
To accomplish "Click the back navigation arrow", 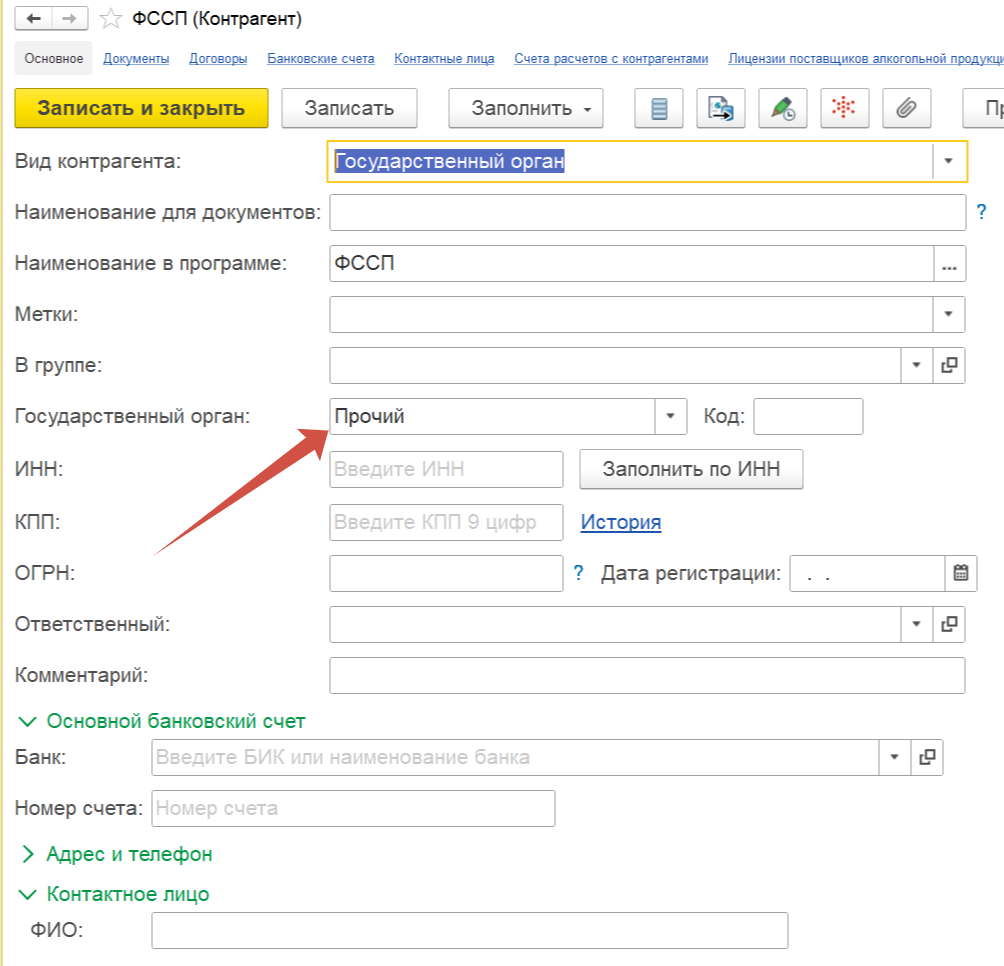I will pos(33,18).
